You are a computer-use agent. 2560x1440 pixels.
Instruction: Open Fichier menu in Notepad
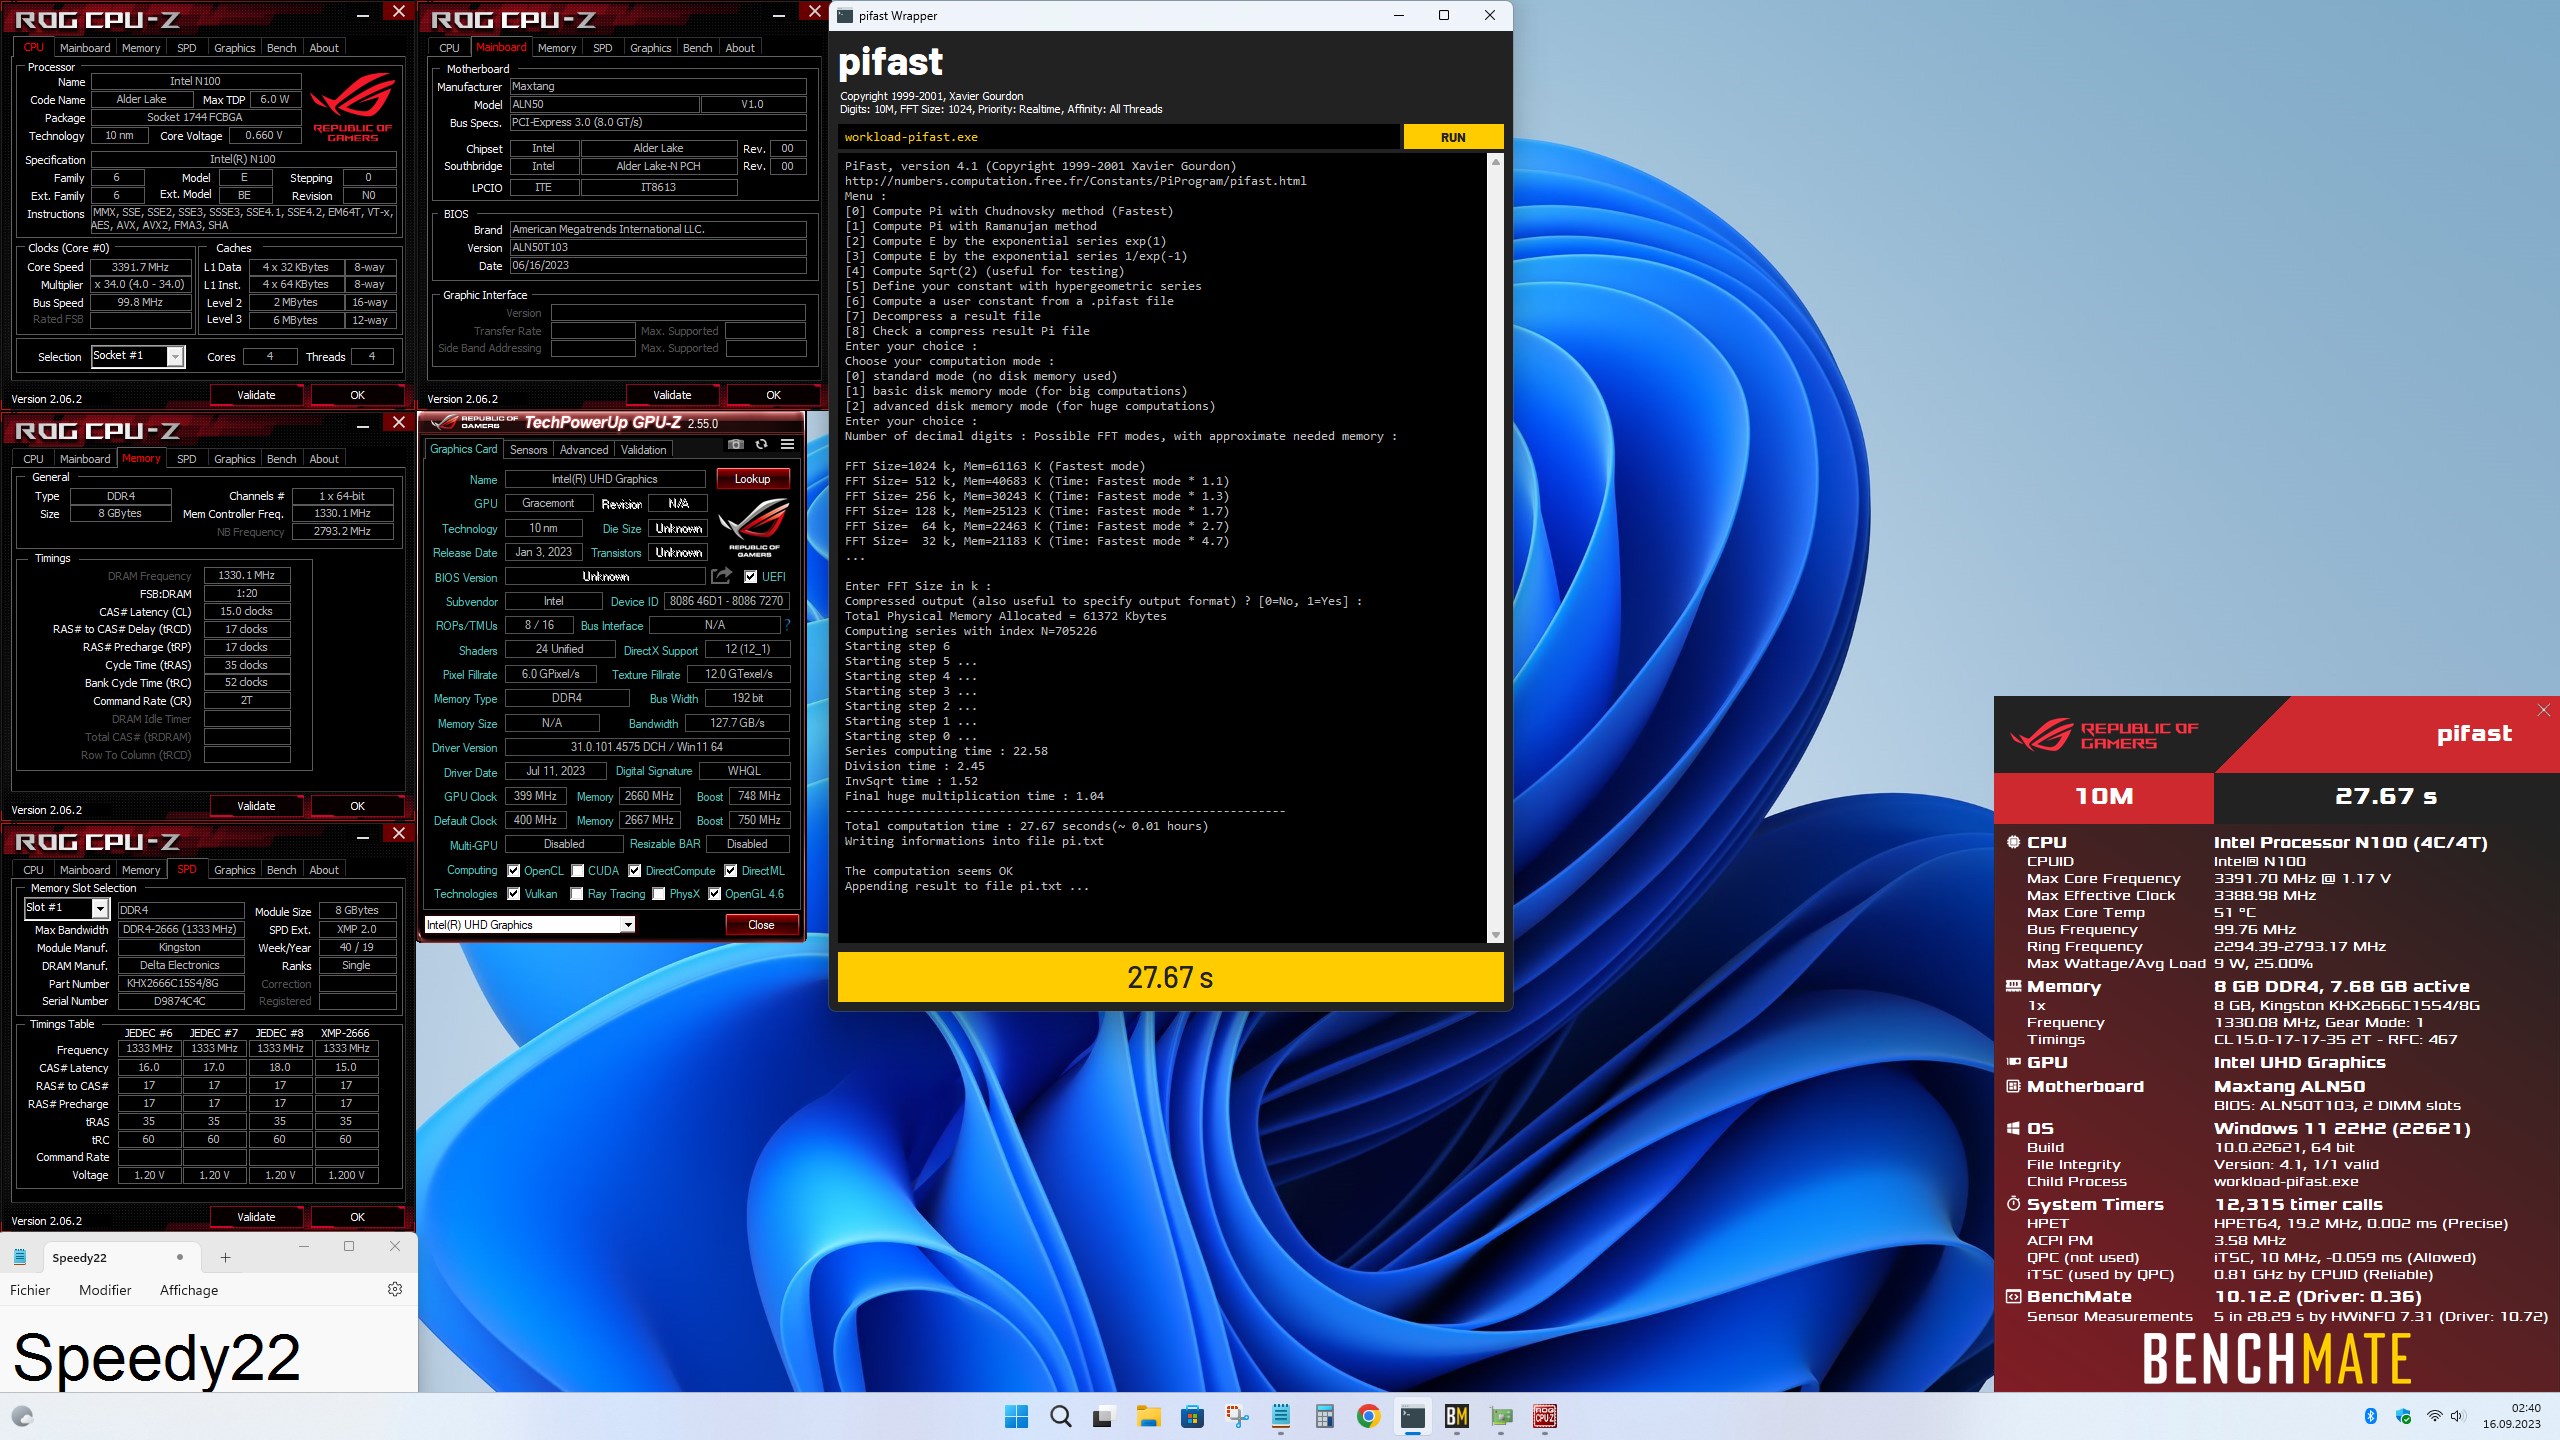click(x=30, y=1290)
